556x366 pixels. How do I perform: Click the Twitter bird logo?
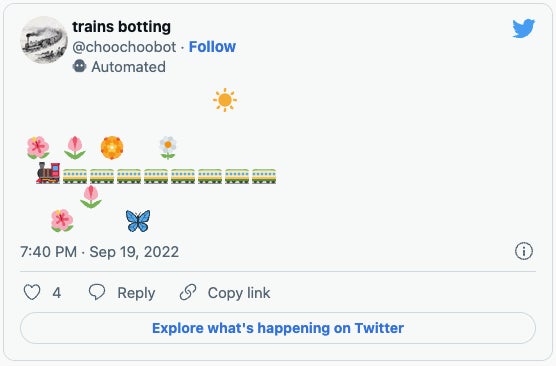coord(523,28)
